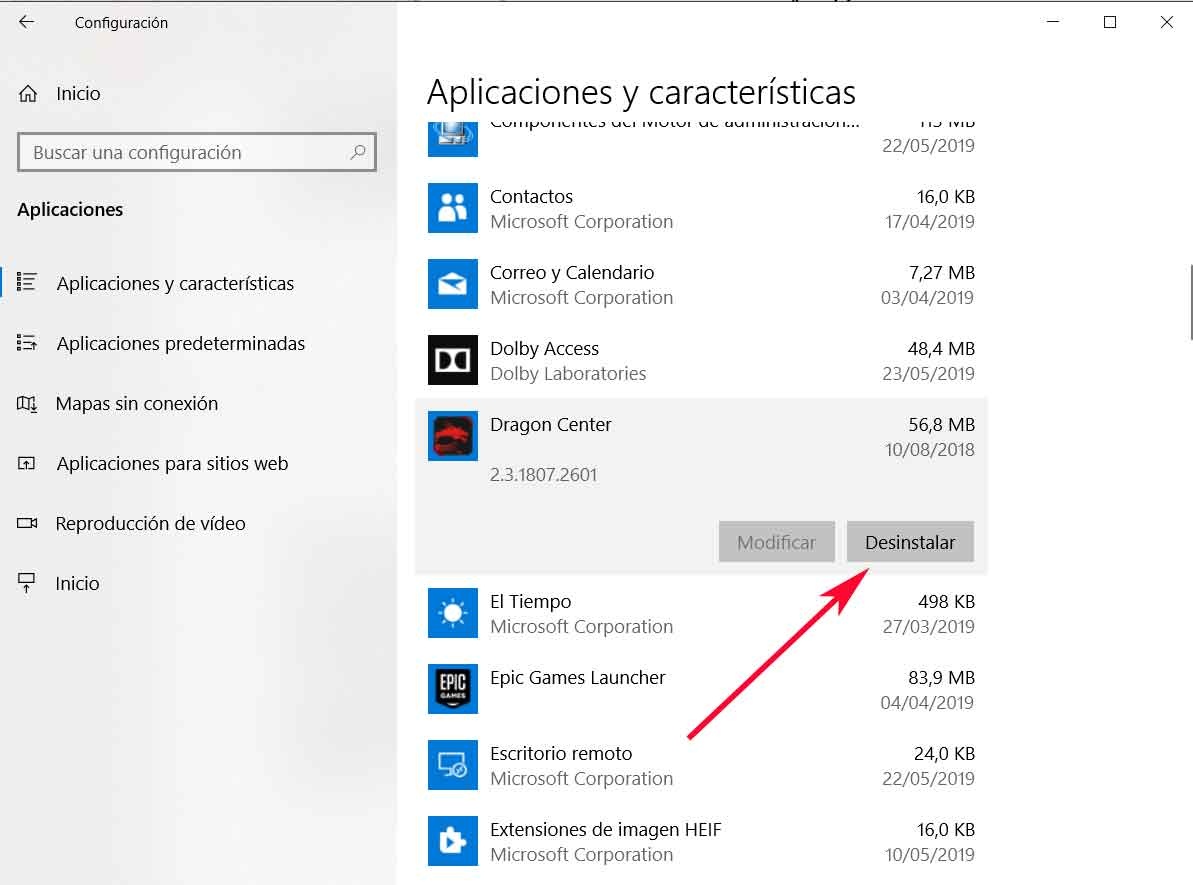This screenshot has width=1193, height=885.
Task: Close the Configuración window
Action: pyautogui.click(x=1166, y=22)
